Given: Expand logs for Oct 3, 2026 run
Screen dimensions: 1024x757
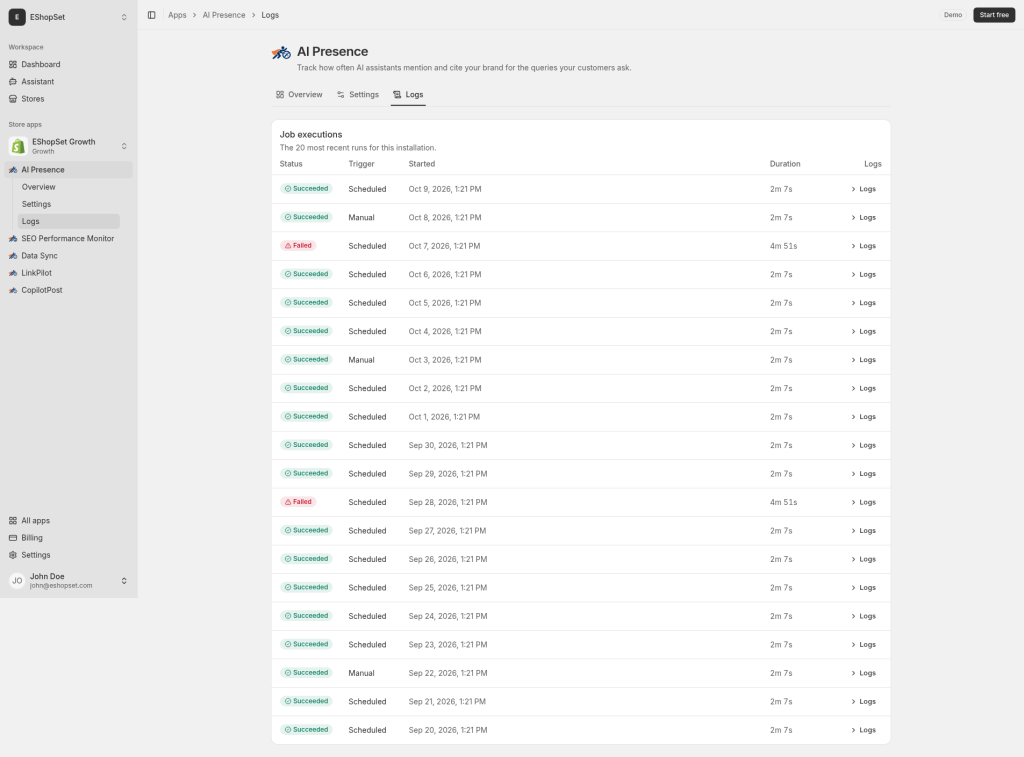Looking at the screenshot, I should pyautogui.click(x=863, y=360).
